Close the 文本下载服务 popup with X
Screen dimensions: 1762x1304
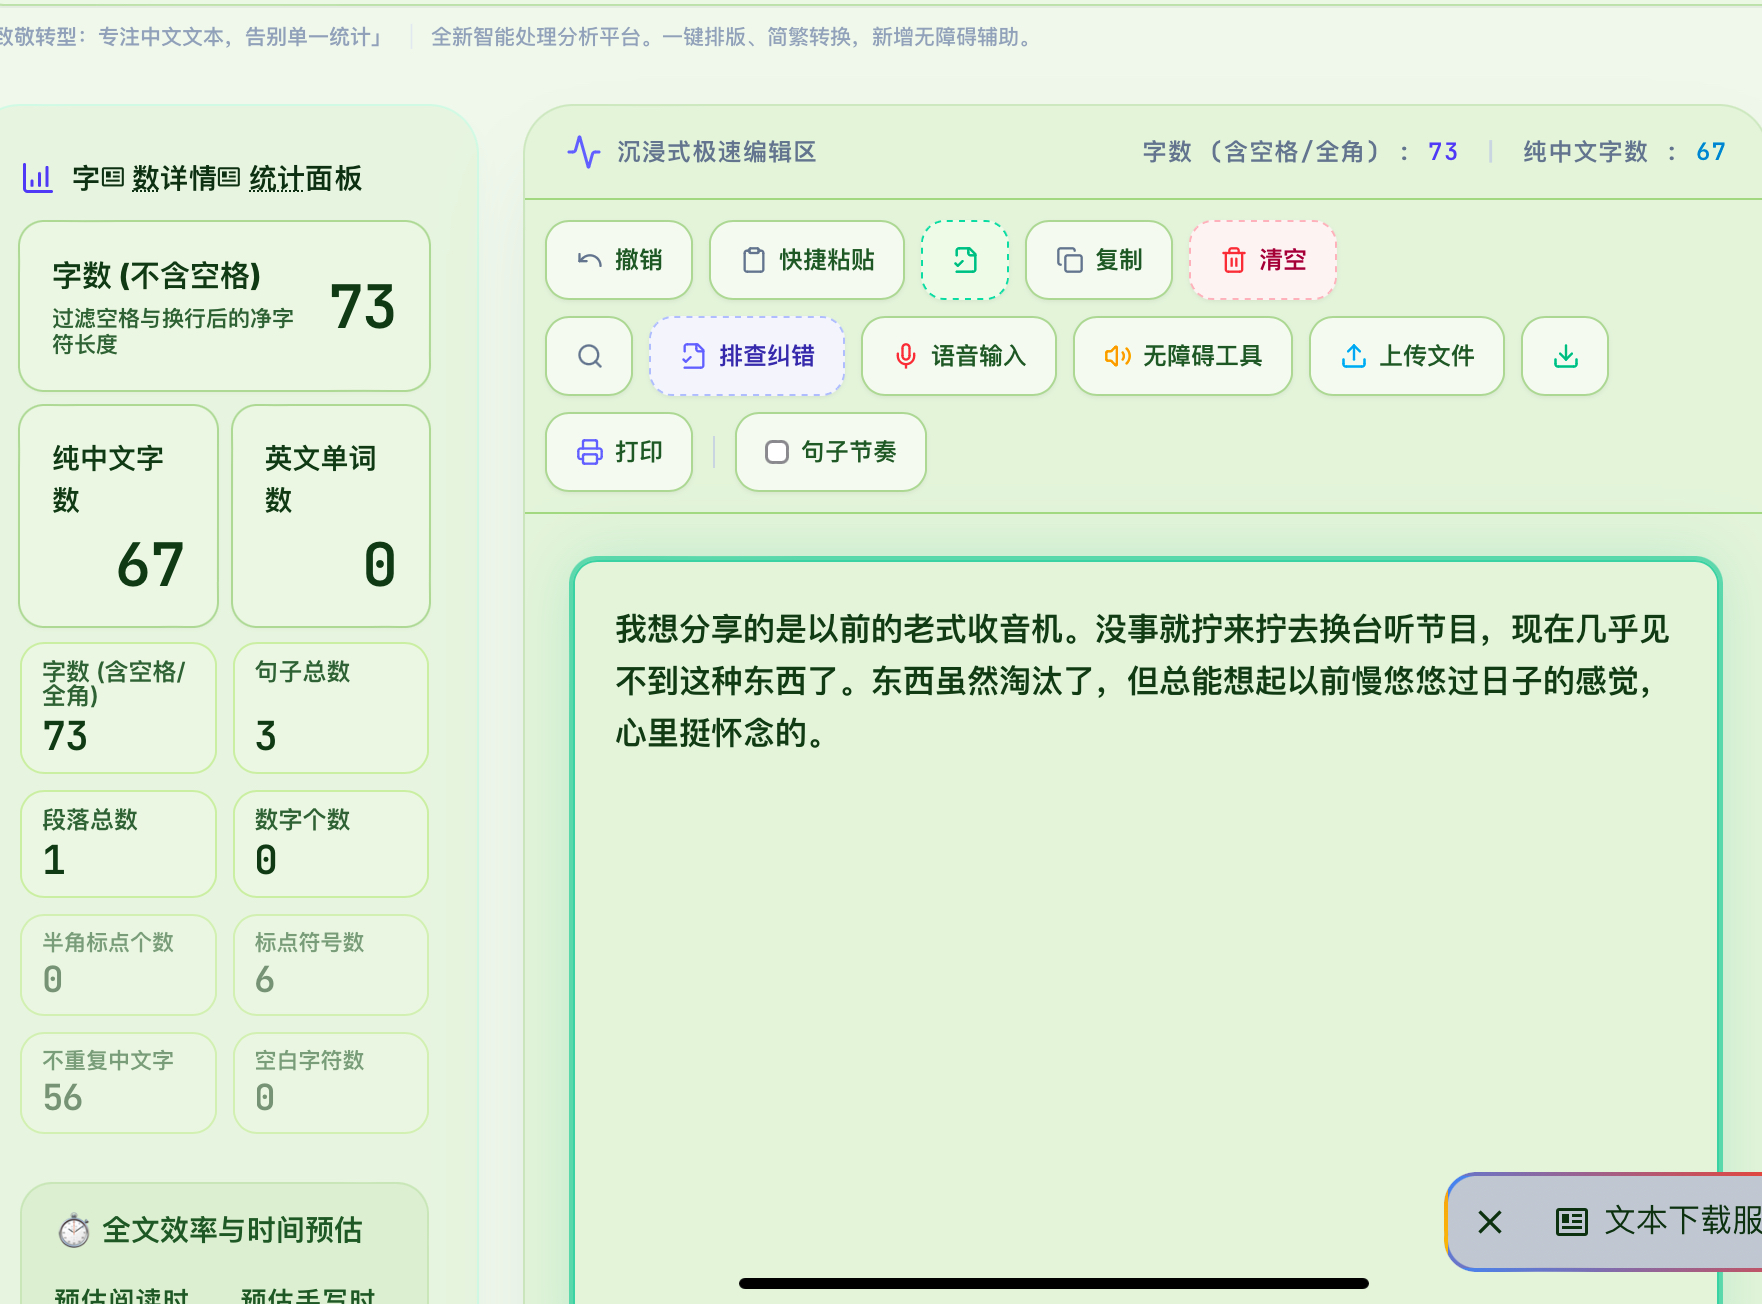pyautogui.click(x=1490, y=1222)
